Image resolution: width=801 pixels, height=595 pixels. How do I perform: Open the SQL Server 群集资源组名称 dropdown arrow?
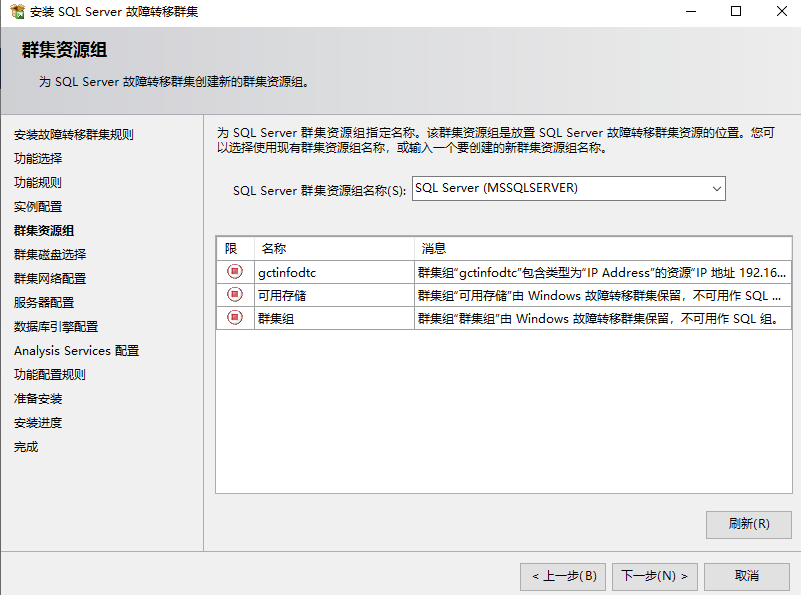coord(716,188)
